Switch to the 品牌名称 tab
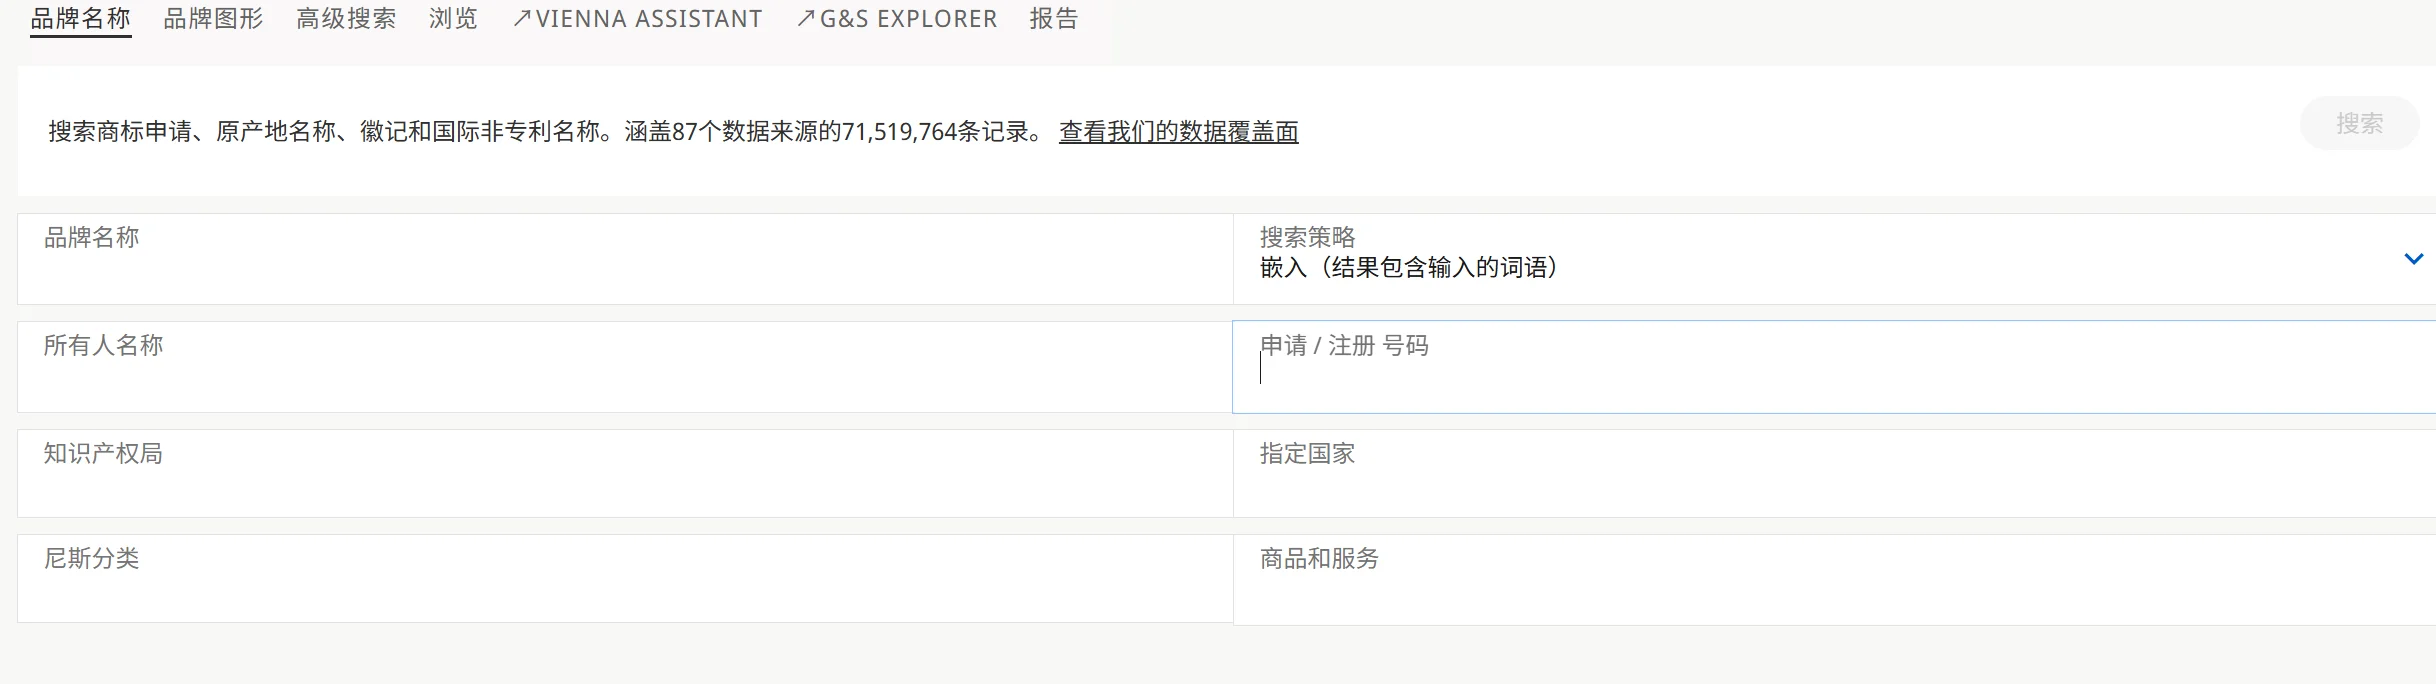The height and width of the screenshot is (684, 2436). [x=80, y=19]
